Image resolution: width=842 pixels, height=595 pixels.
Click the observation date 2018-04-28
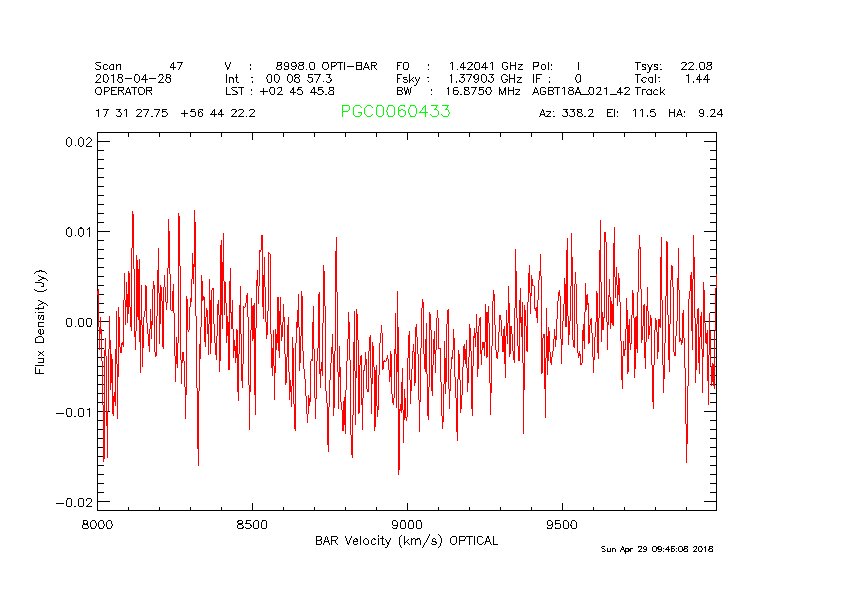(133, 78)
